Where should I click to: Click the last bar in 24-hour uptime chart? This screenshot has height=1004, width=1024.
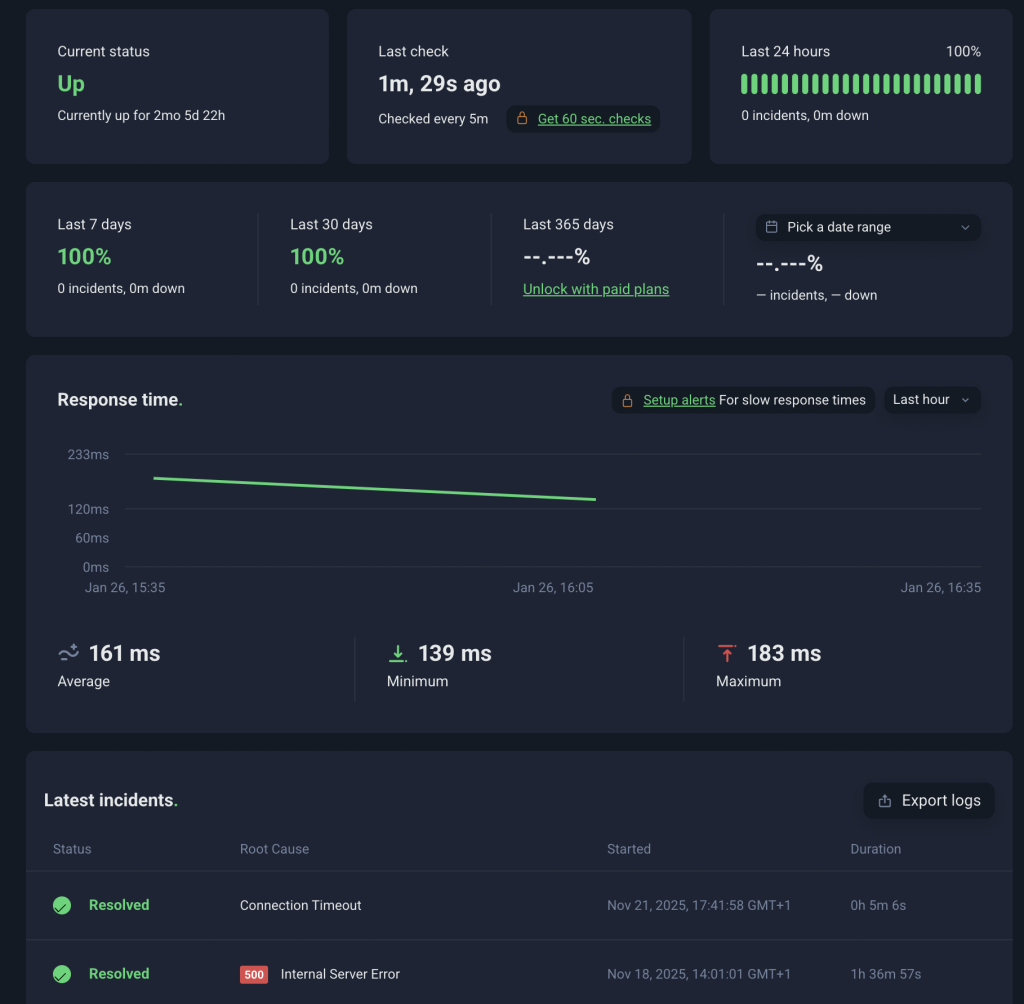click(x=977, y=84)
